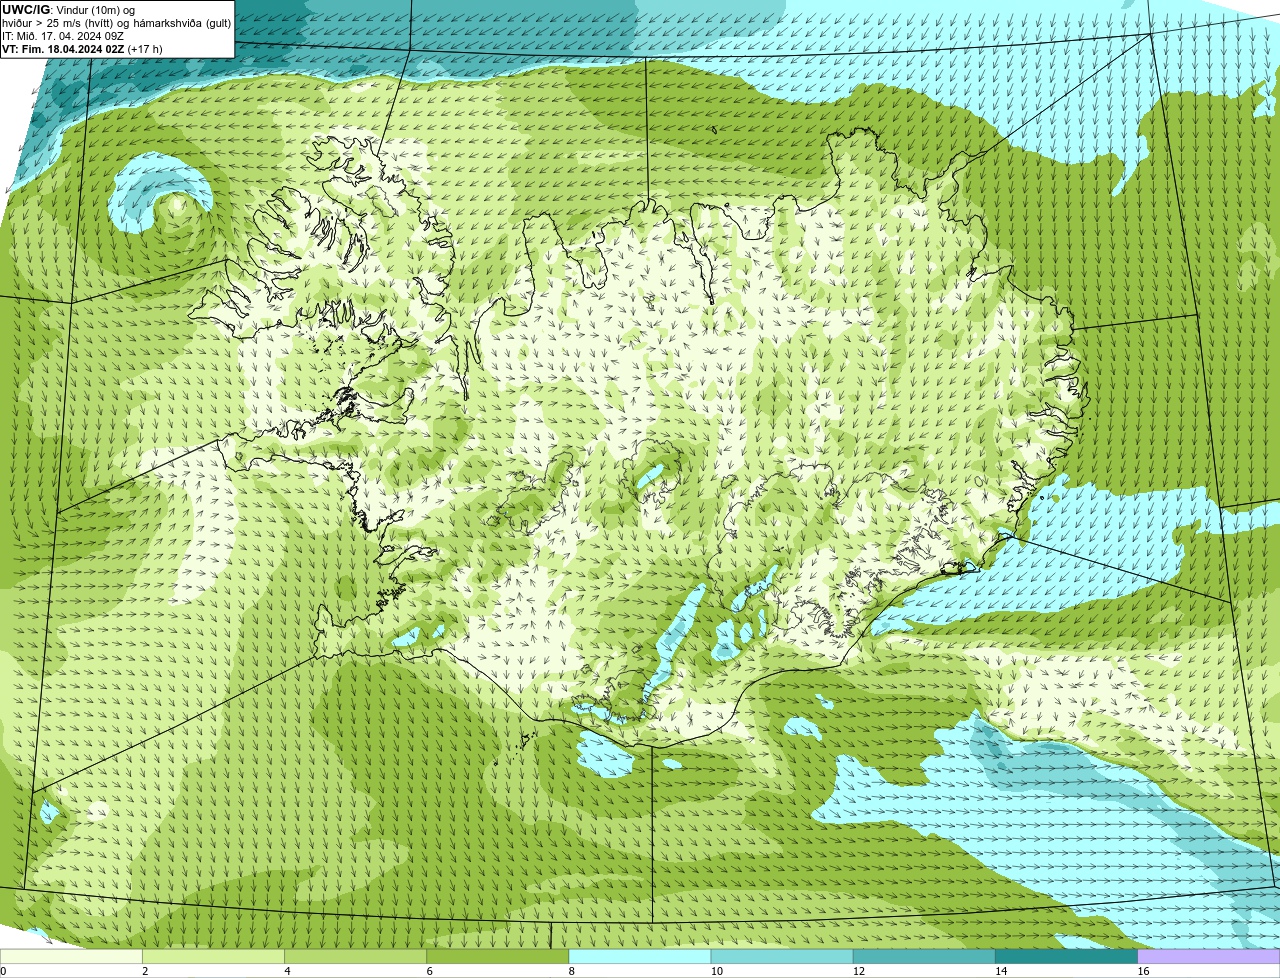Click the legend label "12"

pos(858,971)
